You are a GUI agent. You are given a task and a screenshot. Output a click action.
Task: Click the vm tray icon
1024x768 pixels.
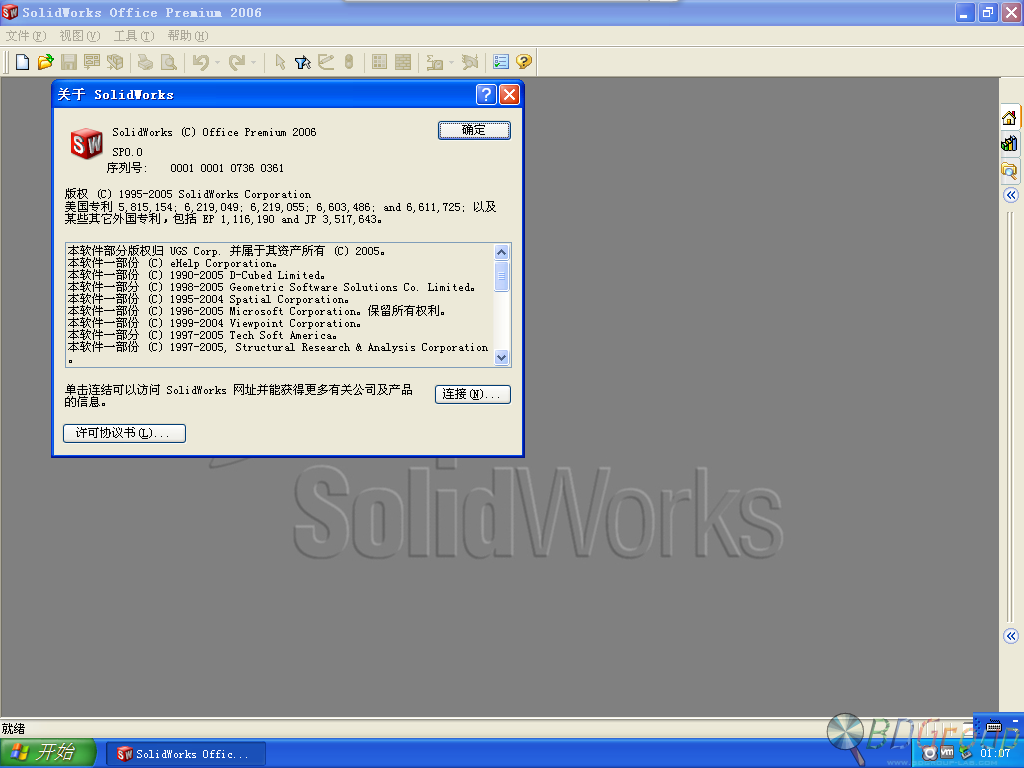tap(947, 753)
